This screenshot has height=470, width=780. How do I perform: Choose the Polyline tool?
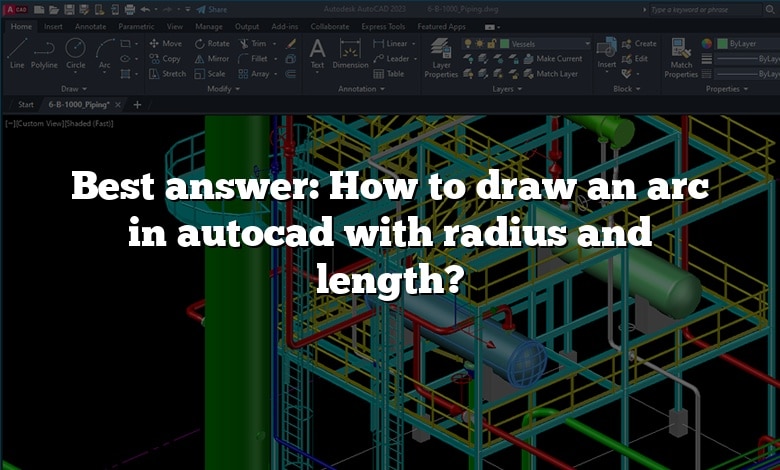tap(44, 52)
